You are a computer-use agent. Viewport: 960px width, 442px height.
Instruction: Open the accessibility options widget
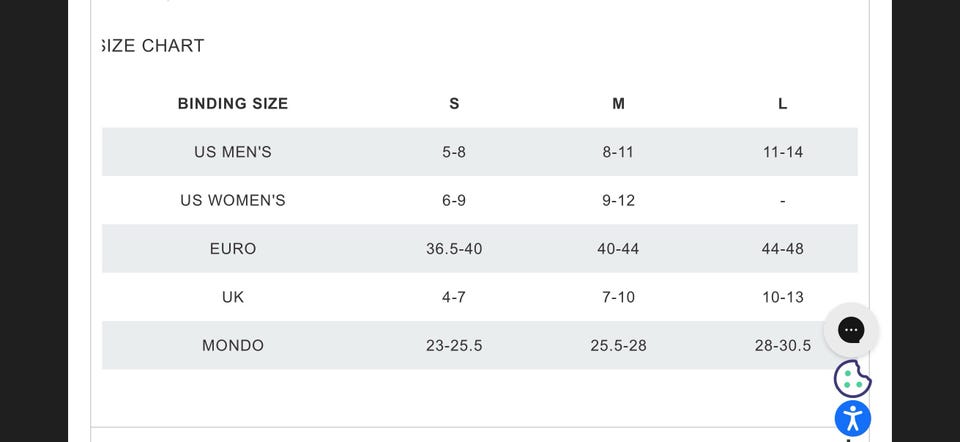coord(852,418)
